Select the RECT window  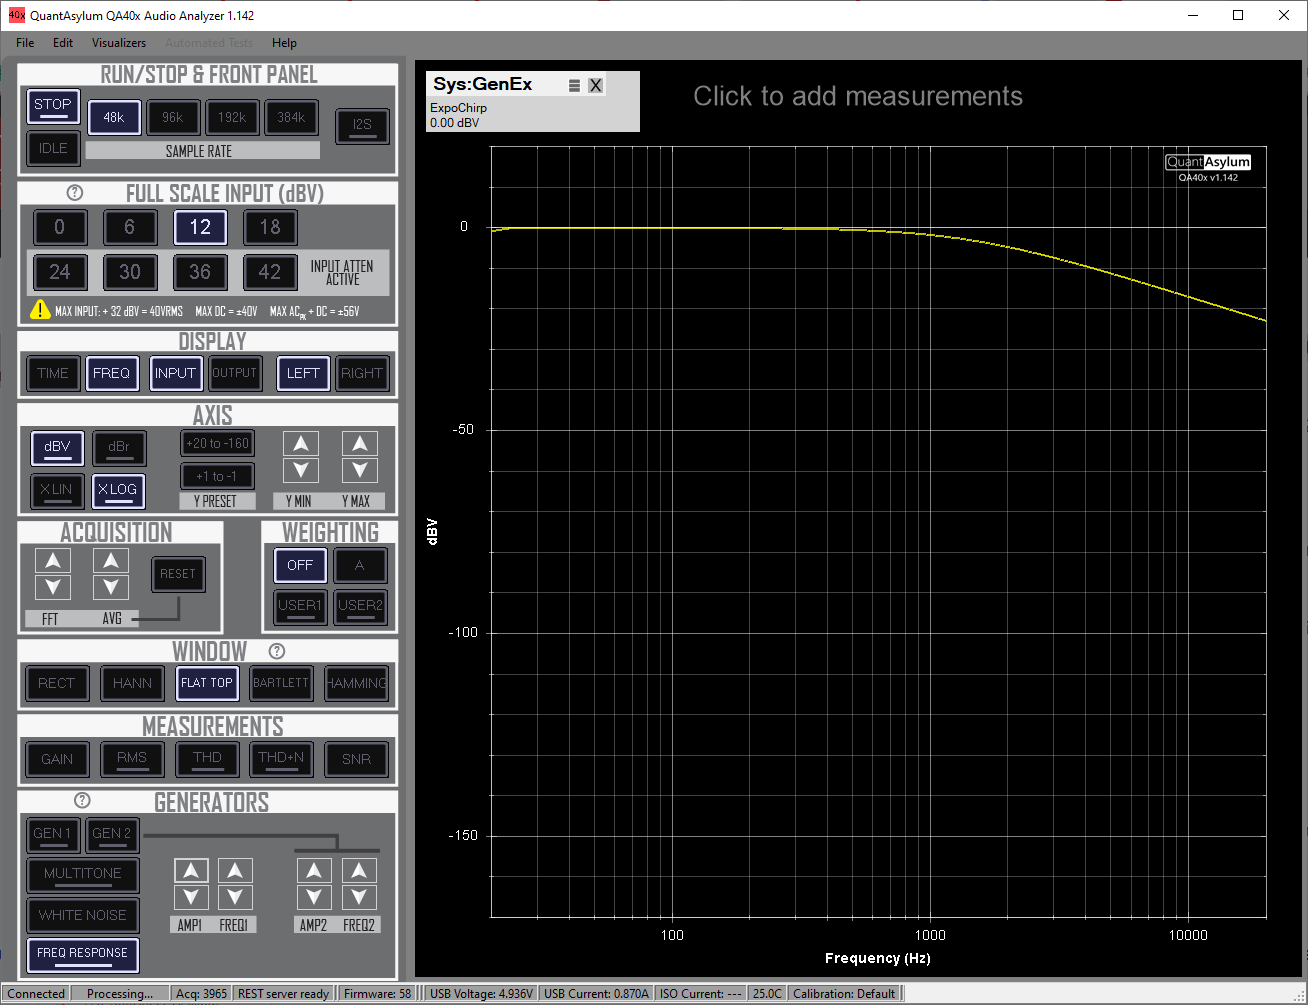click(57, 684)
